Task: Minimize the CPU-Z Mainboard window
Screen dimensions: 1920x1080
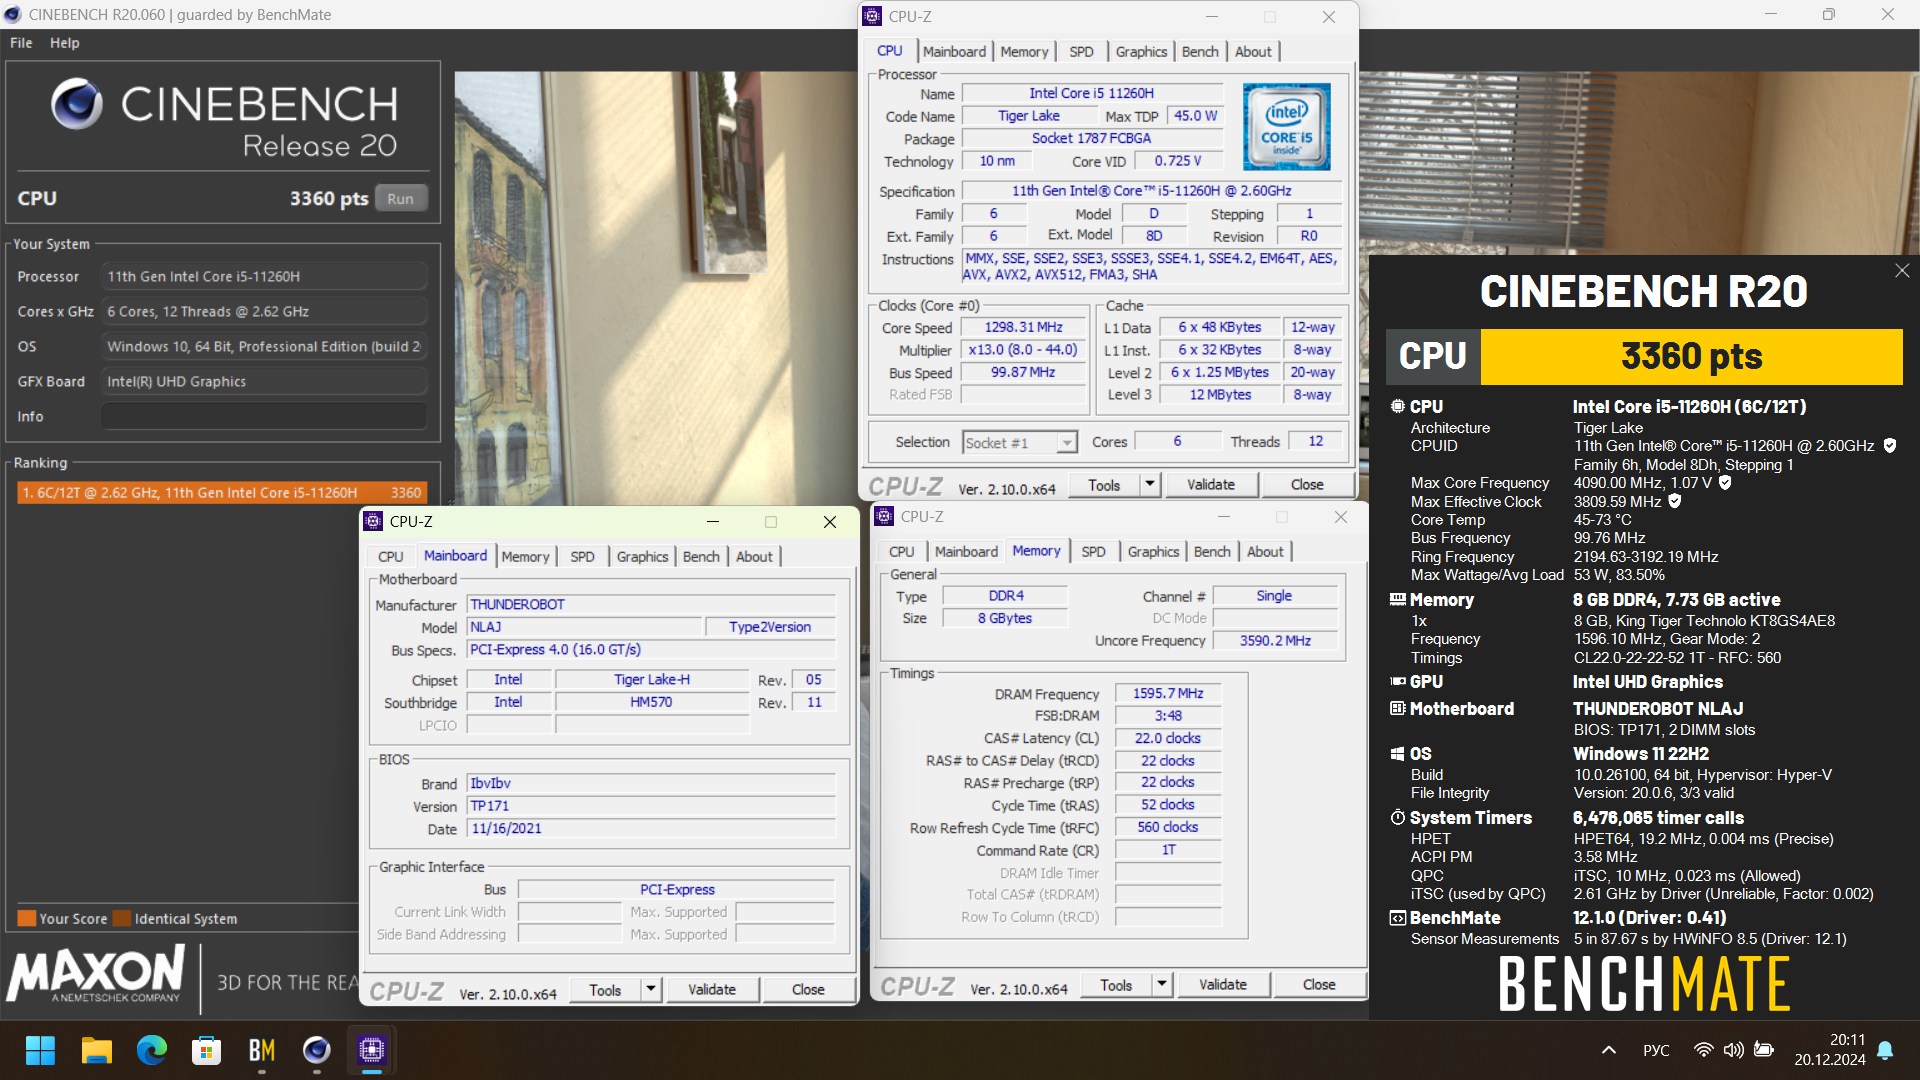Action: pyautogui.click(x=712, y=522)
